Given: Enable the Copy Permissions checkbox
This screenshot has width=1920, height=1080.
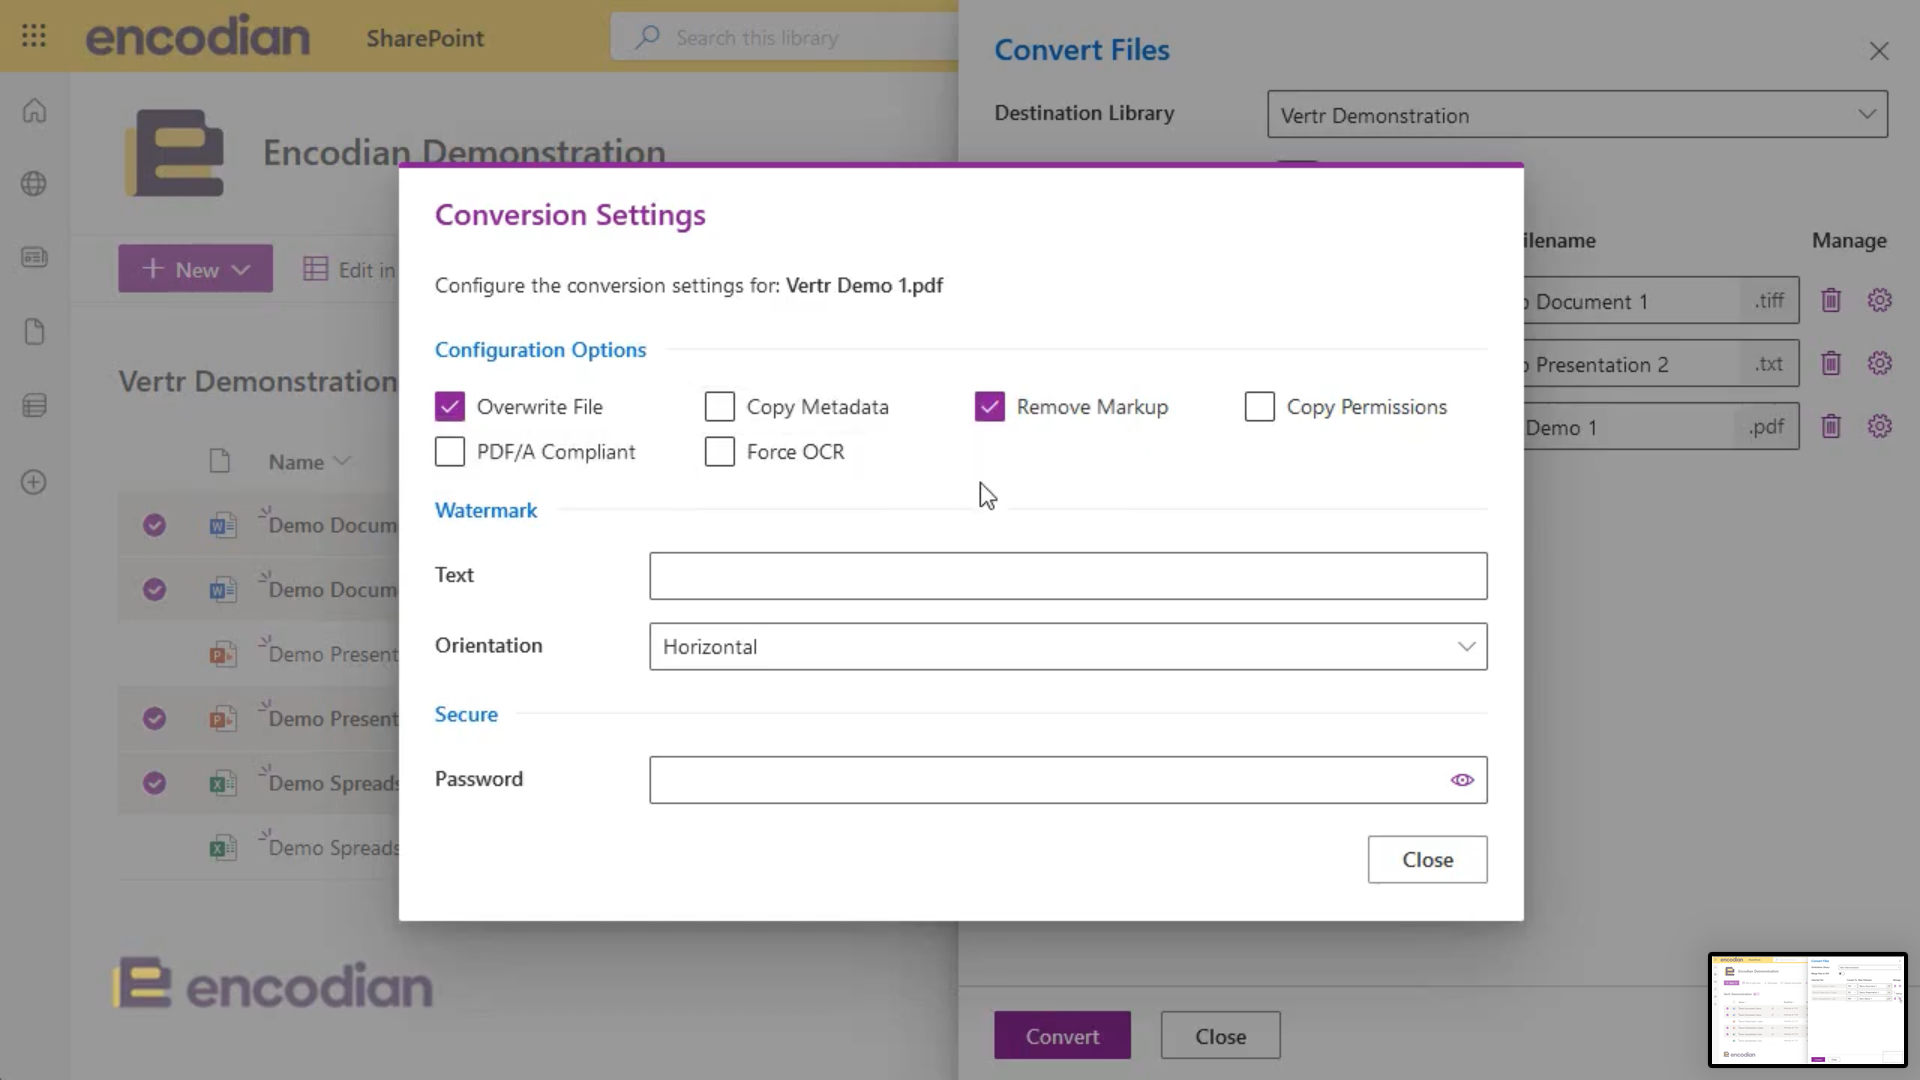Looking at the screenshot, I should pos(1260,406).
